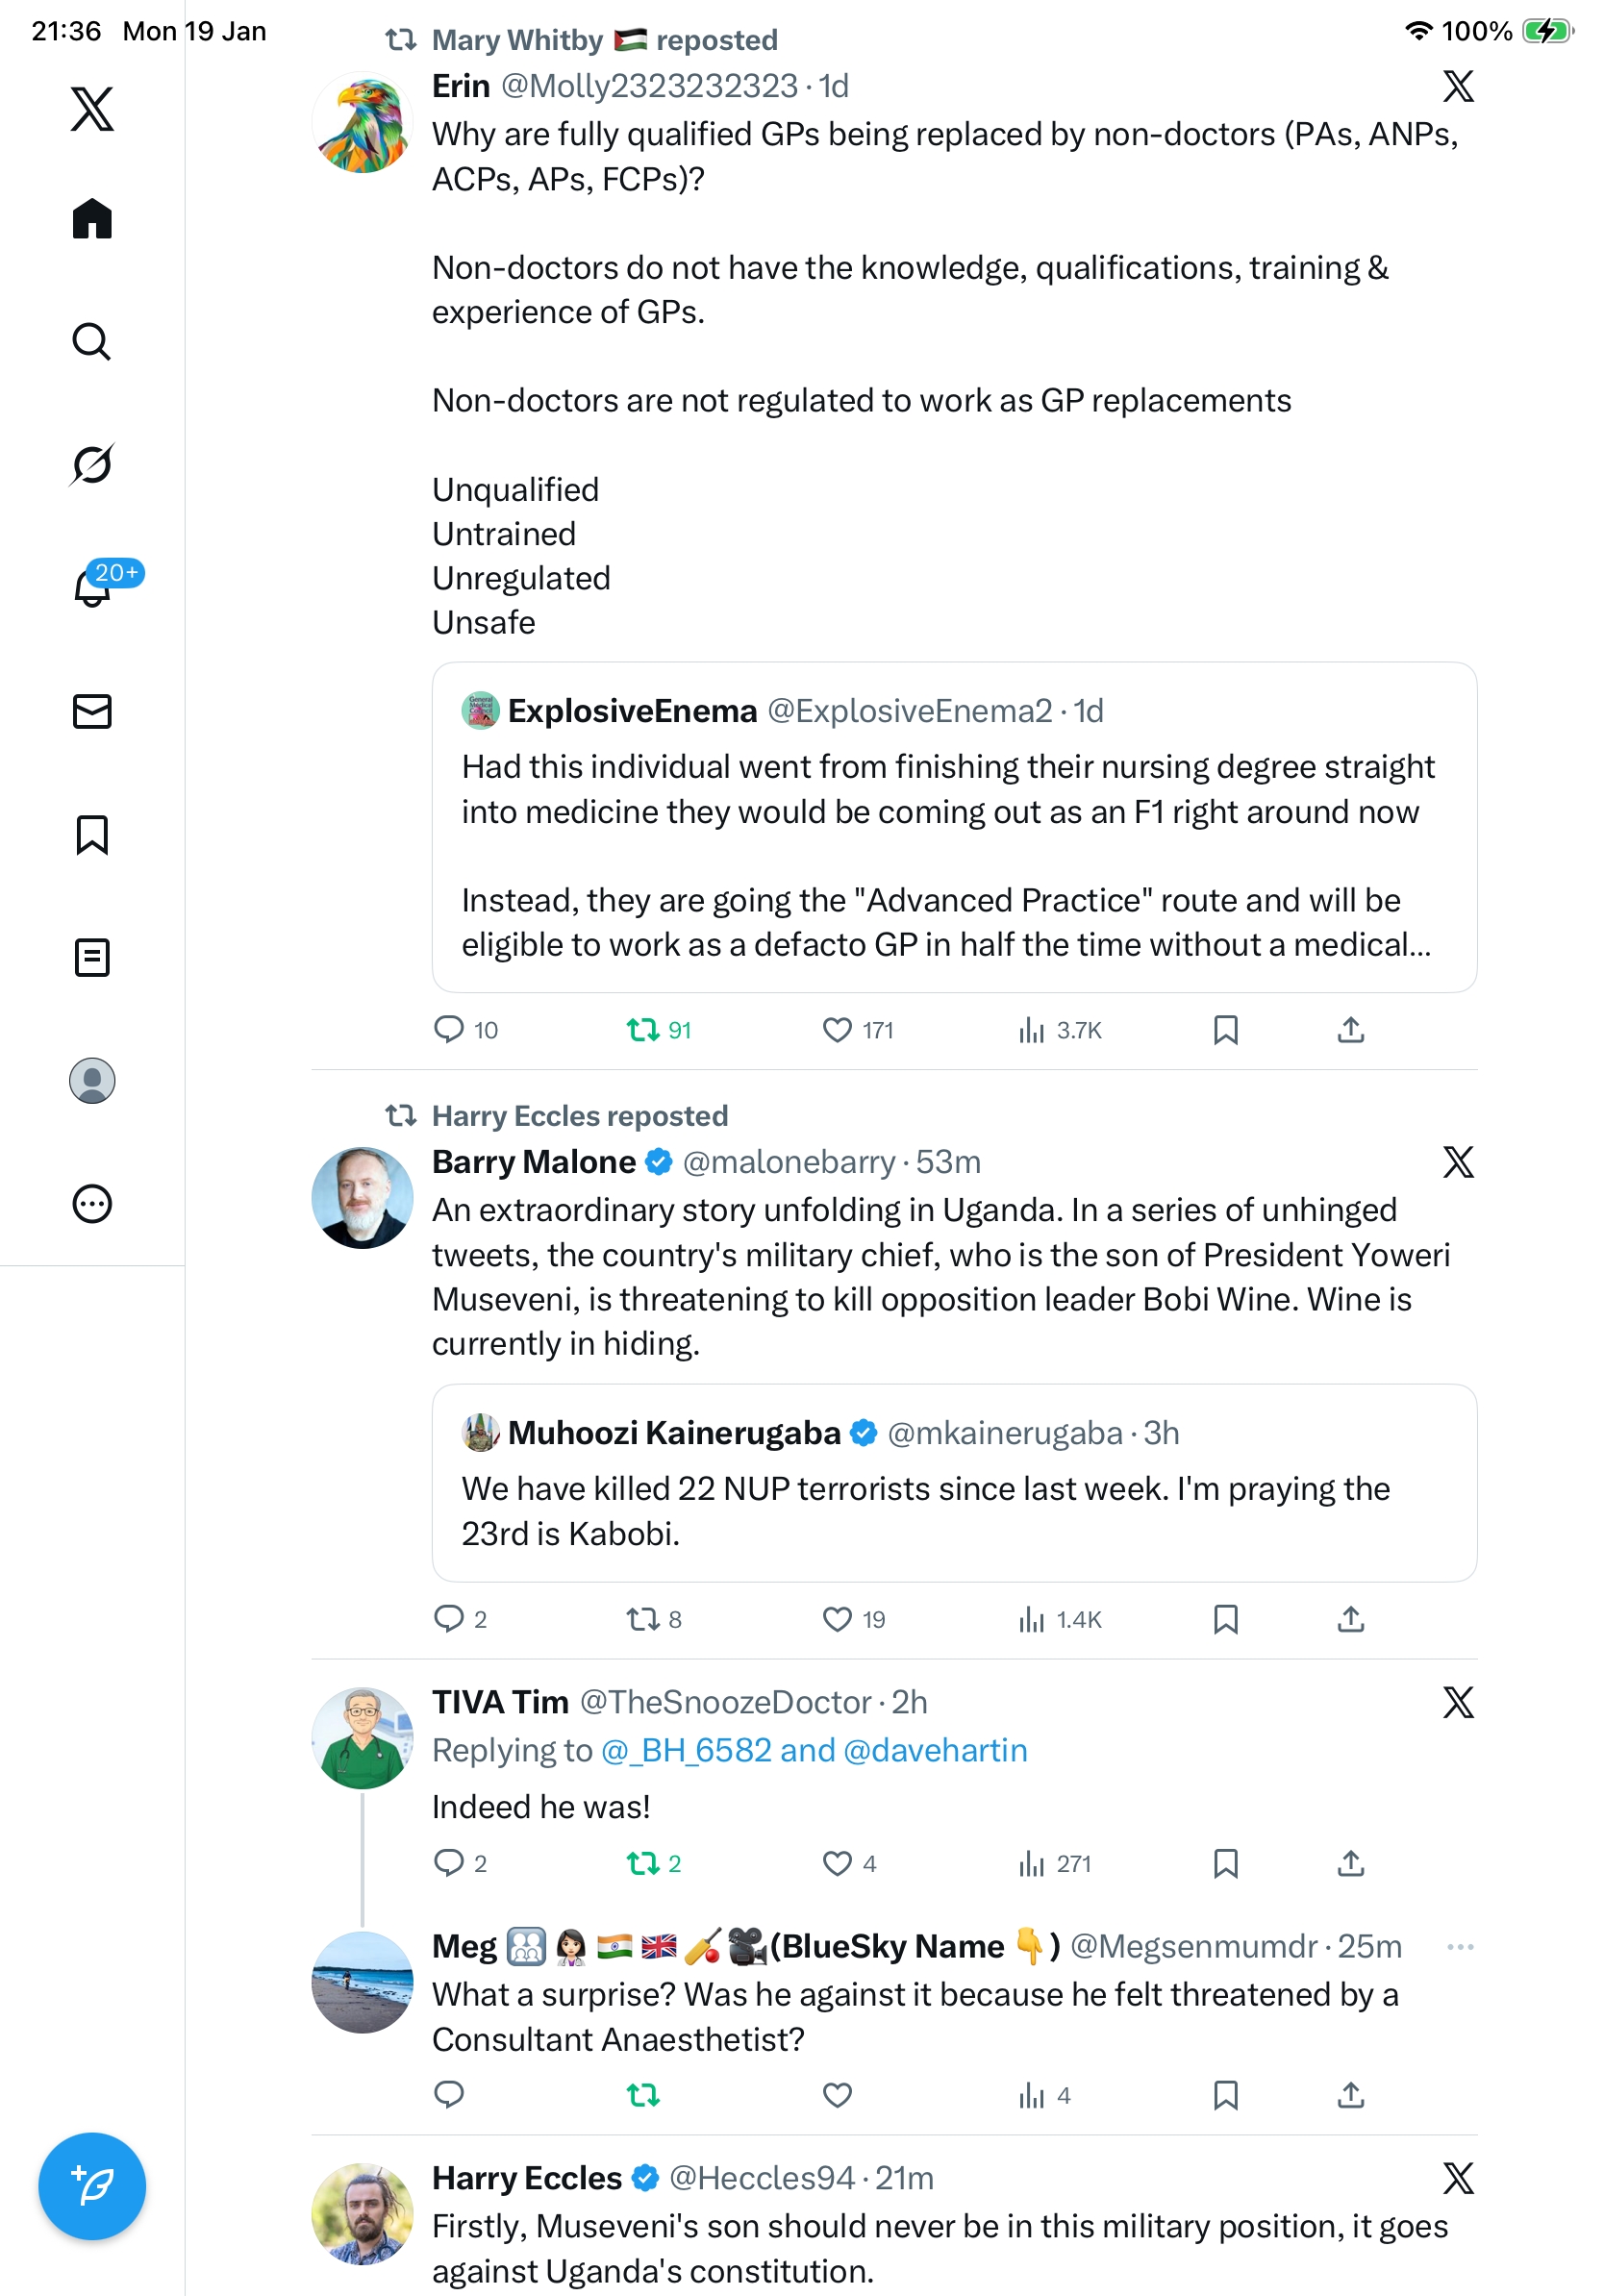Expand the sidebar More menu
1604x2296 pixels.
click(91, 1203)
